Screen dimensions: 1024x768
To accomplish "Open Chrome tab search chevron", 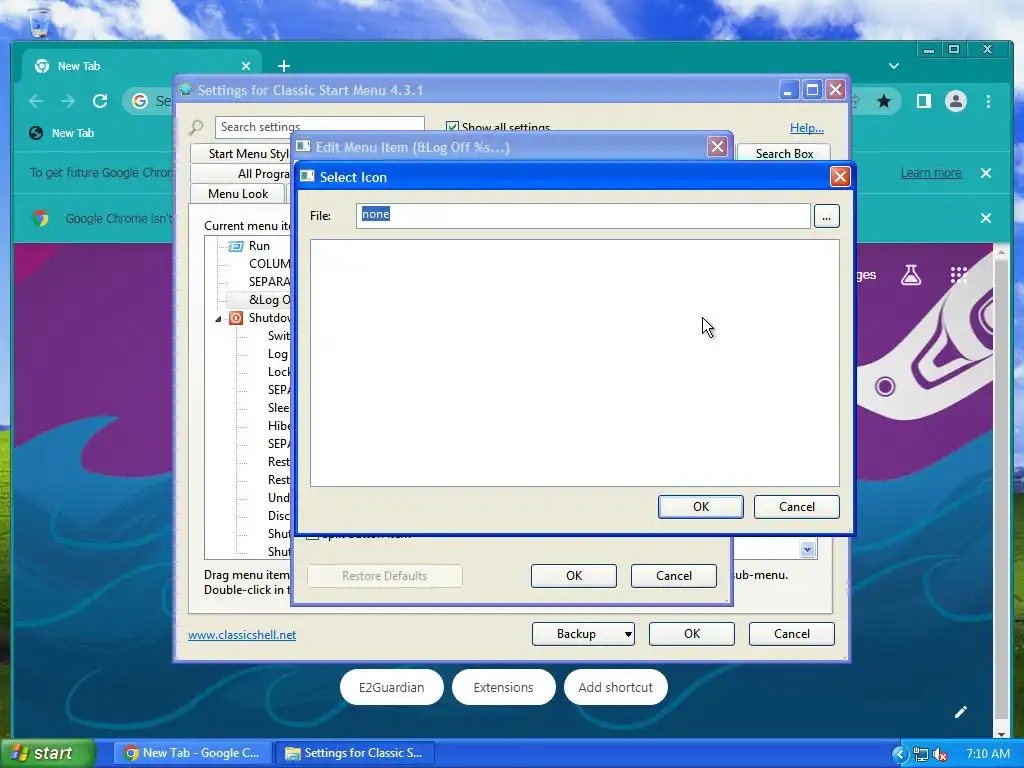I will click(x=894, y=66).
